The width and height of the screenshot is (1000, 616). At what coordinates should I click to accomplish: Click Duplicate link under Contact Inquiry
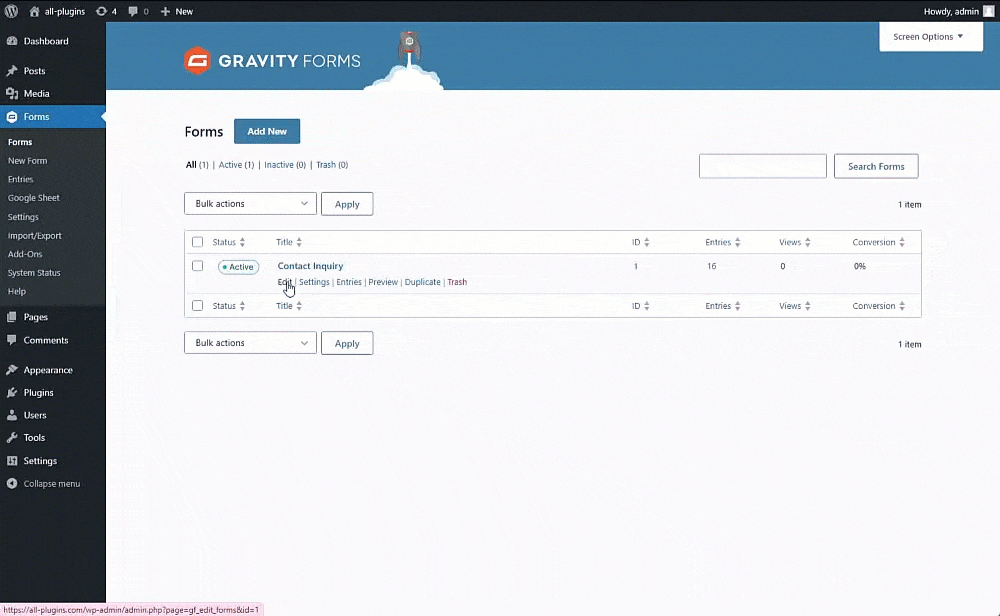[x=422, y=282]
